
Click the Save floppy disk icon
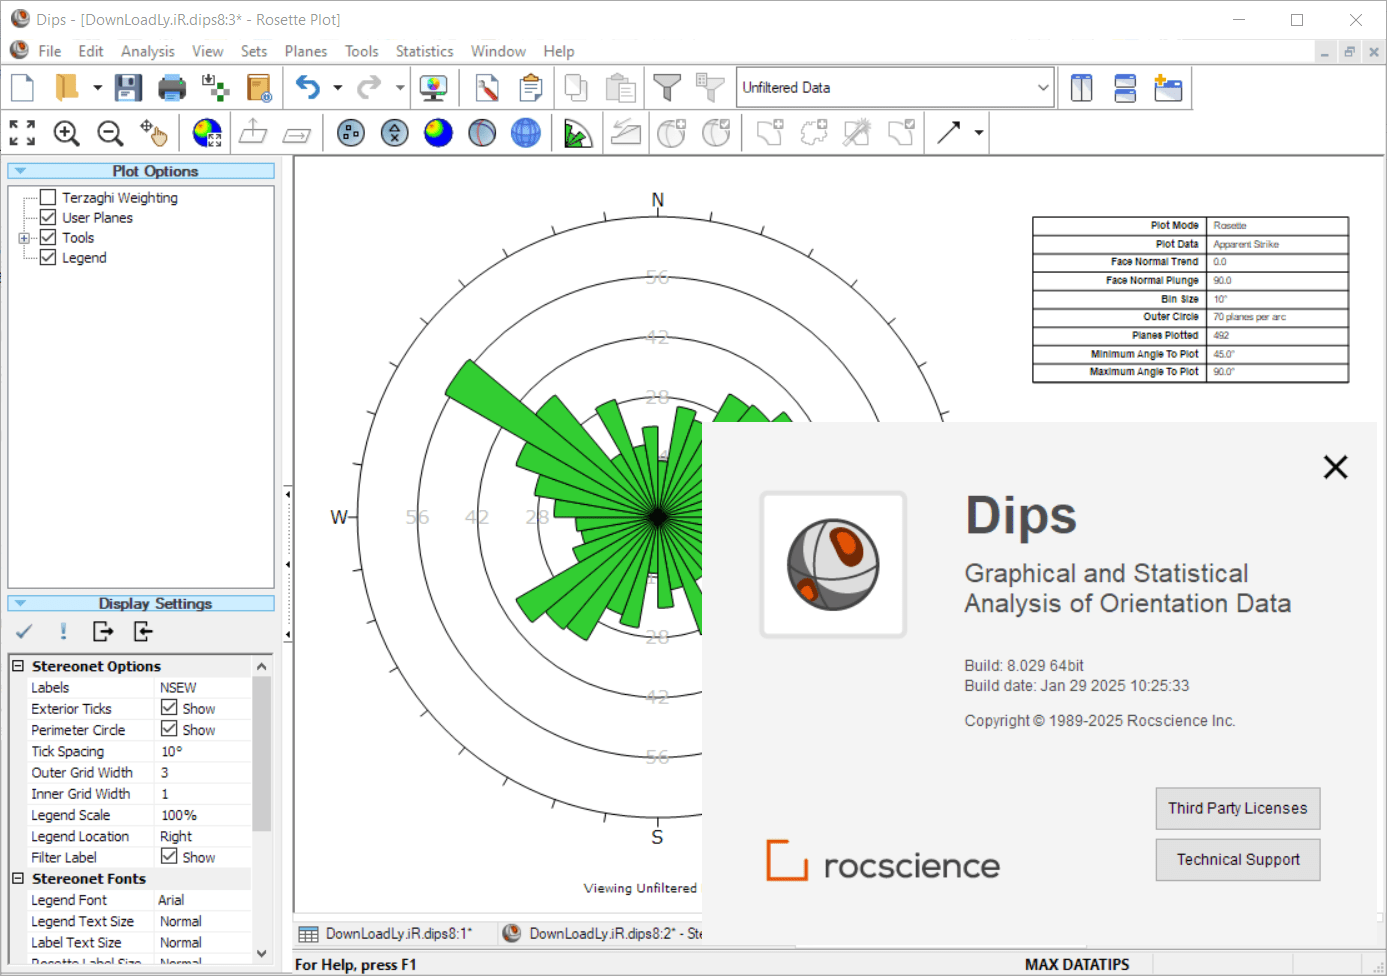pyautogui.click(x=128, y=88)
